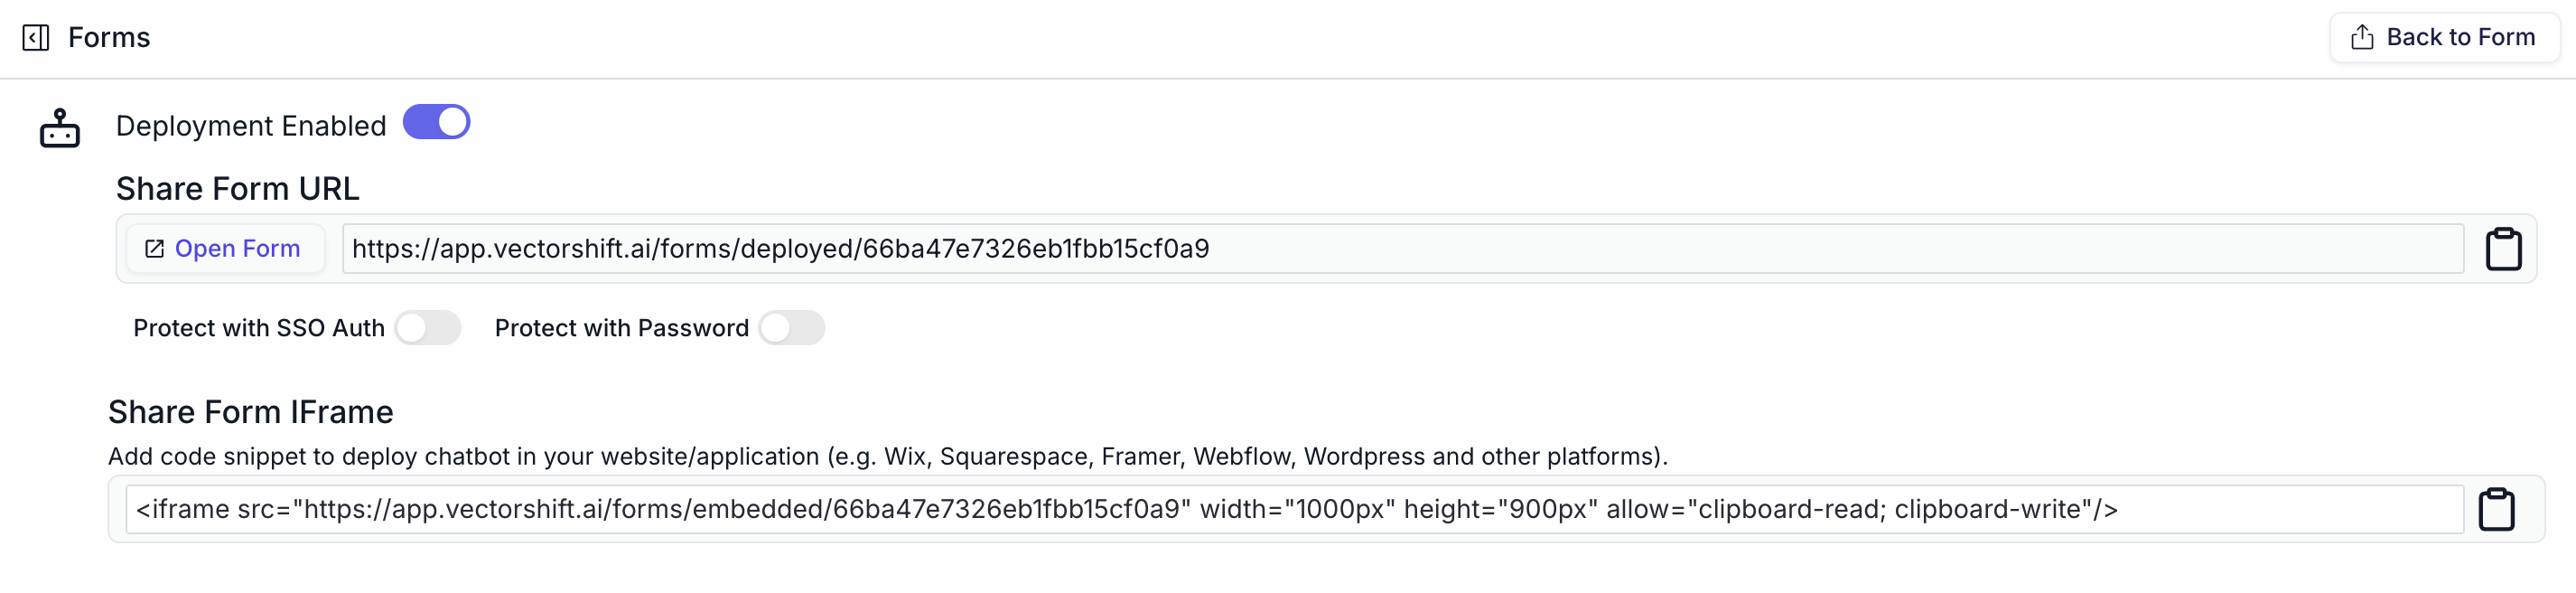Viewport: 2576px width, 593px height.
Task: Click the Protect with SSO Auth label
Action: 259,328
